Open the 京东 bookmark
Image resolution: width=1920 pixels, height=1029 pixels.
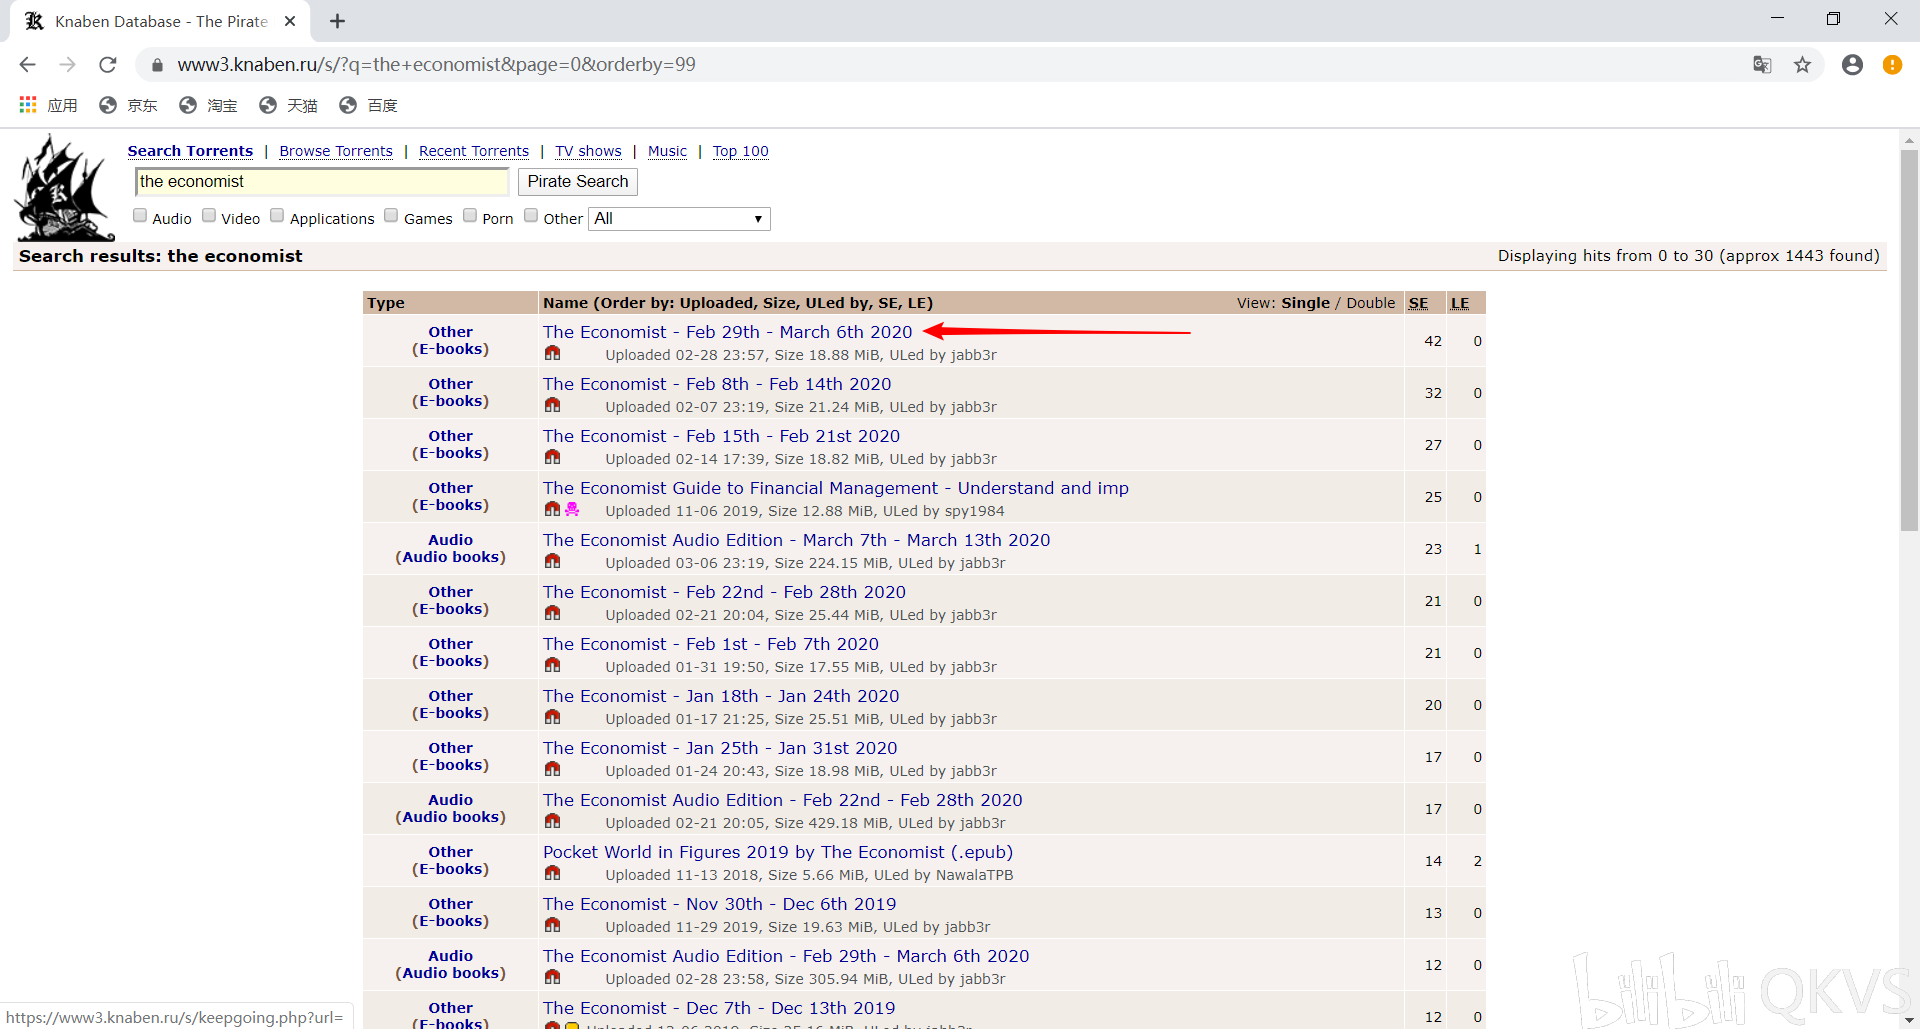129,105
